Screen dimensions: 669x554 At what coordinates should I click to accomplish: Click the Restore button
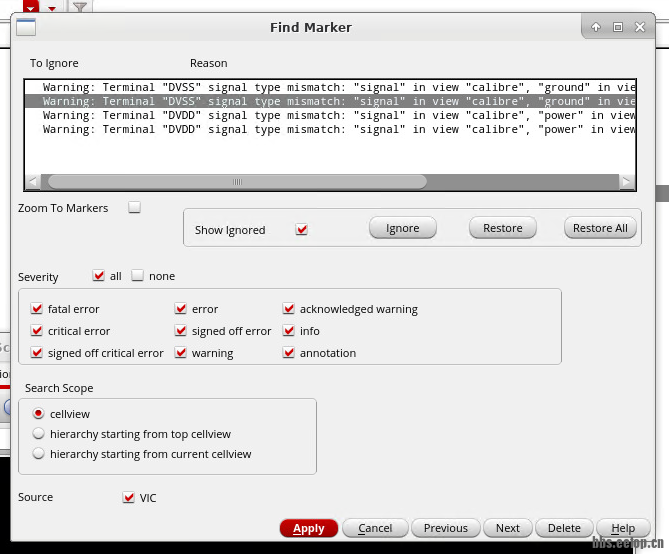point(503,228)
